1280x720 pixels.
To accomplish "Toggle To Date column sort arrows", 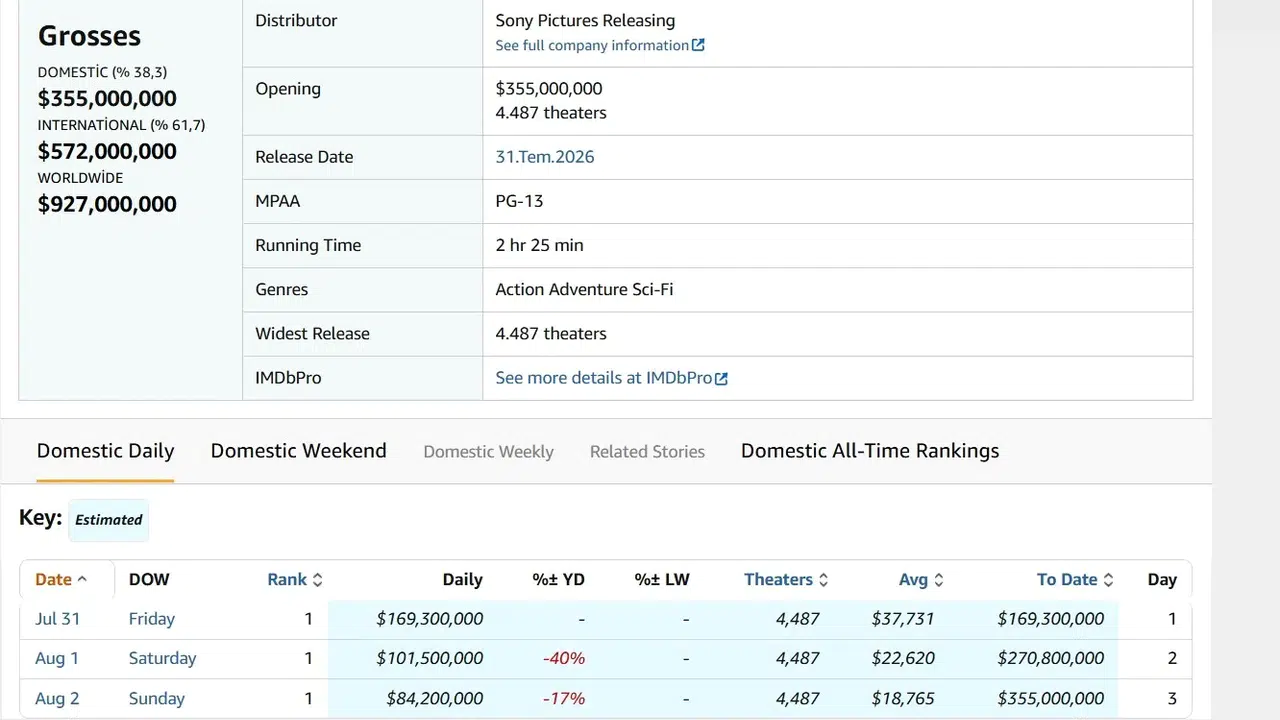I will coord(1108,580).
